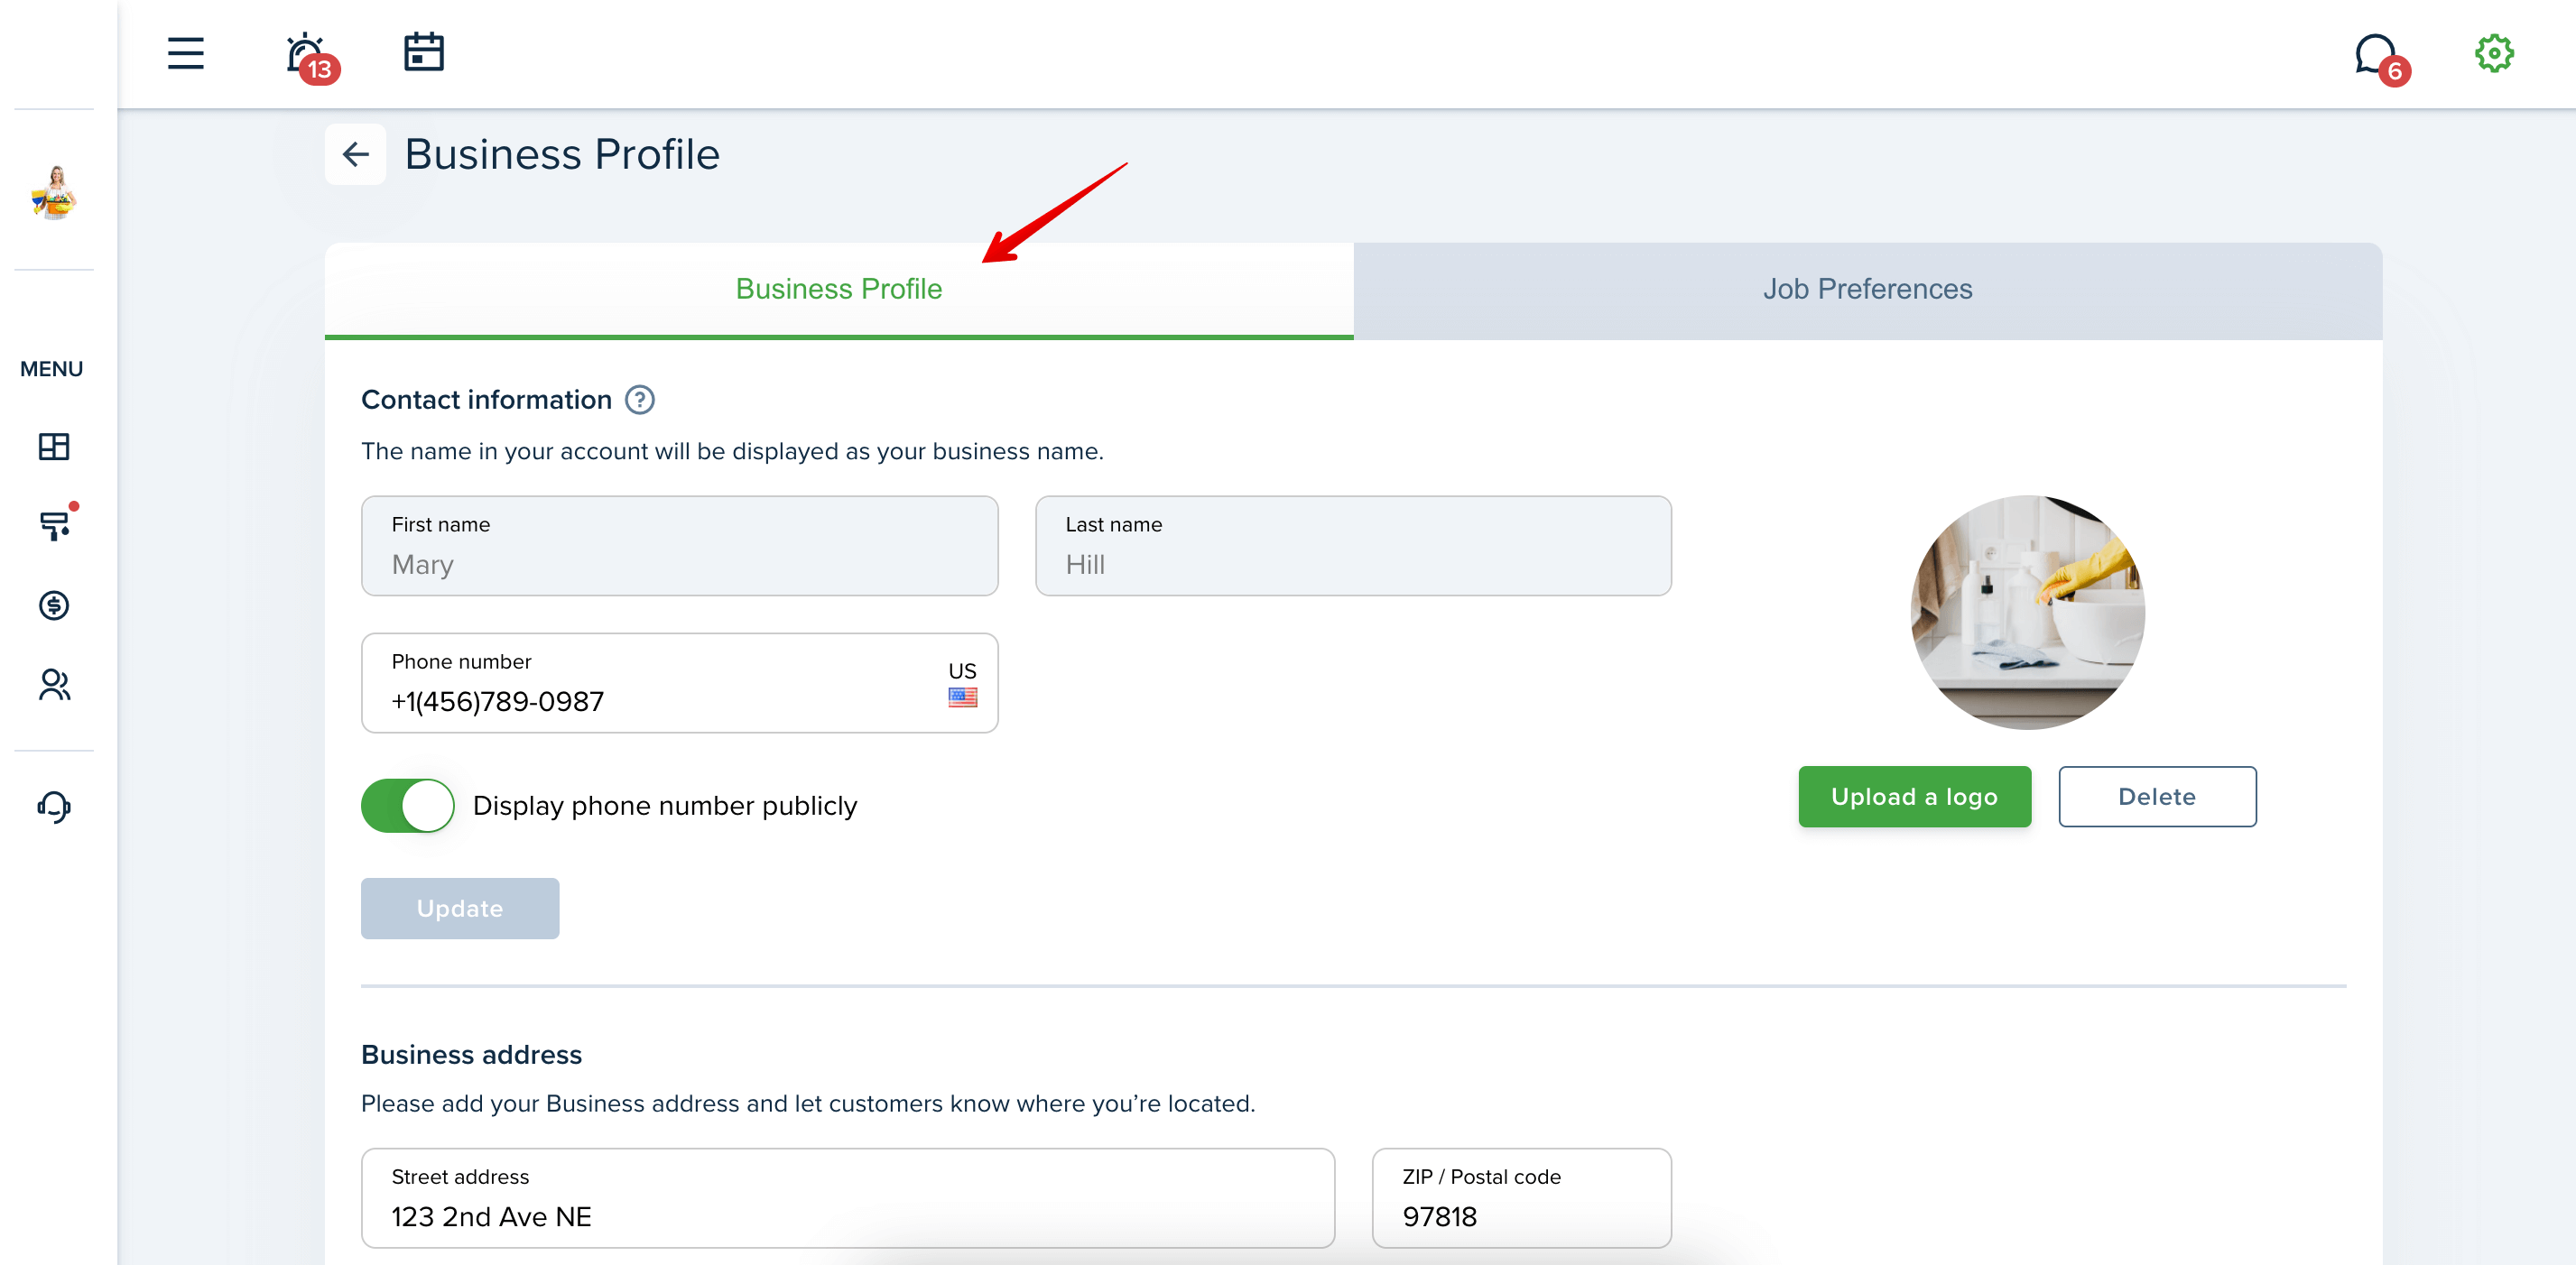Open the hamburger menu
This screenshot has height=1265, width=2576.
[x=185, y=53]
